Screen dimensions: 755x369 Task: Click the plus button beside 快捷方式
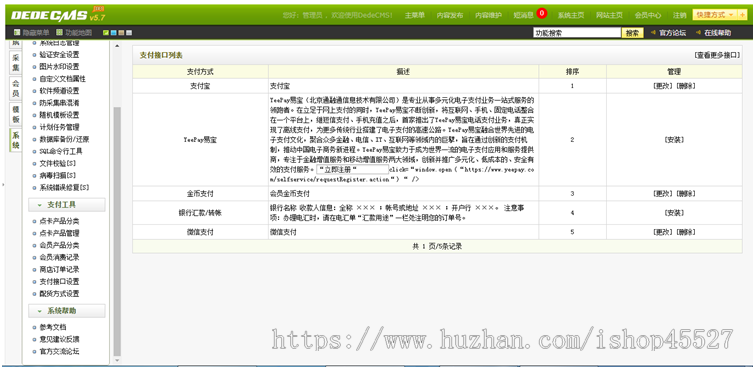[x=742, y=15]
